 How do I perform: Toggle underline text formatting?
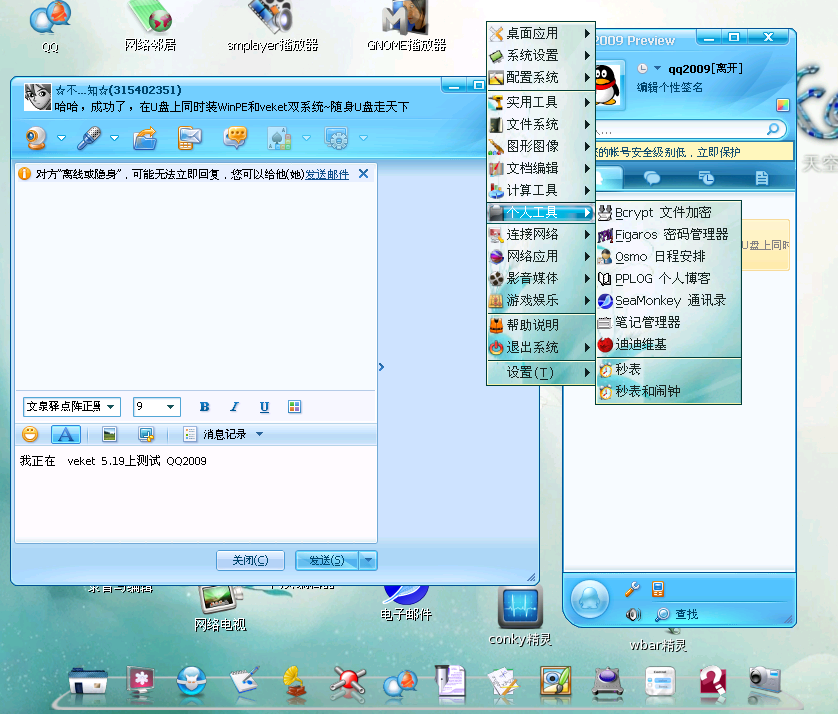(264, 407)
